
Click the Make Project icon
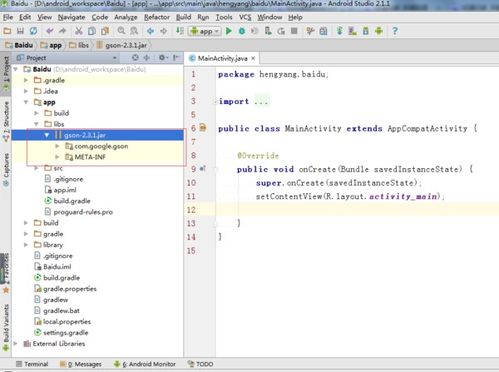[180, 31]
